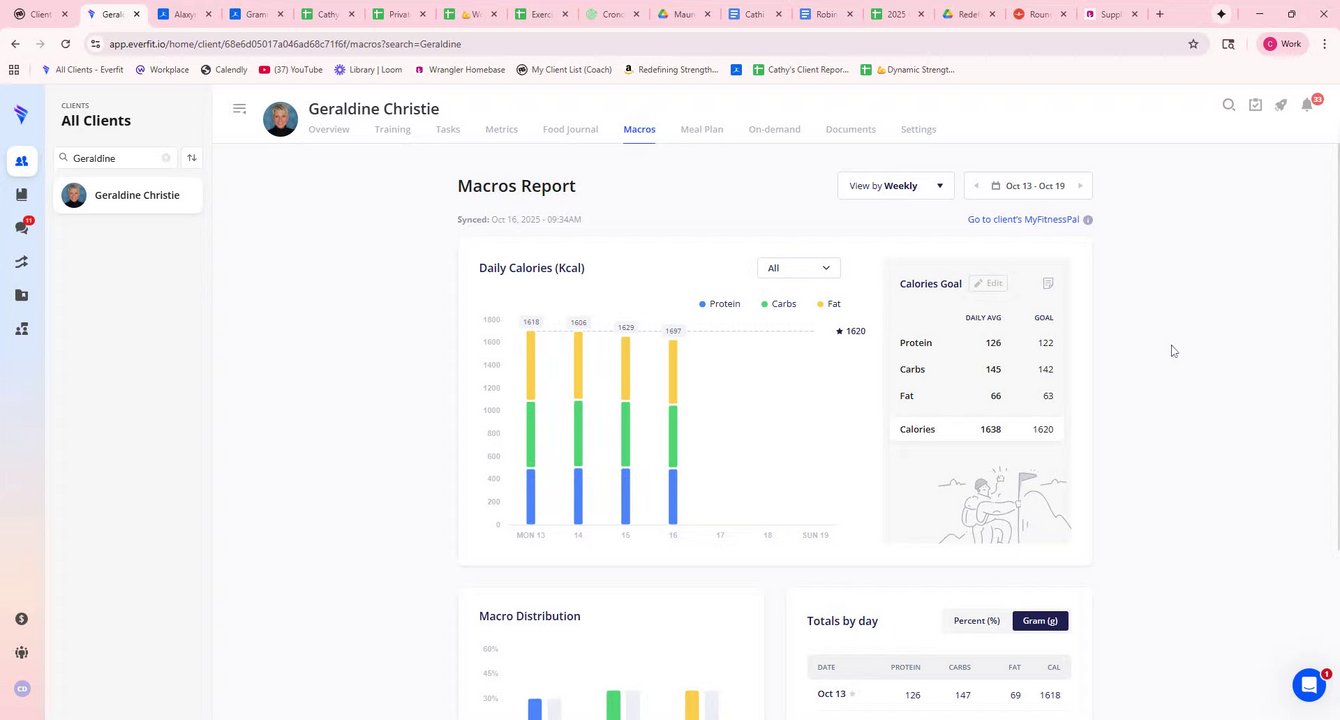Bookmark this page with the star icon

[1193, 44]
